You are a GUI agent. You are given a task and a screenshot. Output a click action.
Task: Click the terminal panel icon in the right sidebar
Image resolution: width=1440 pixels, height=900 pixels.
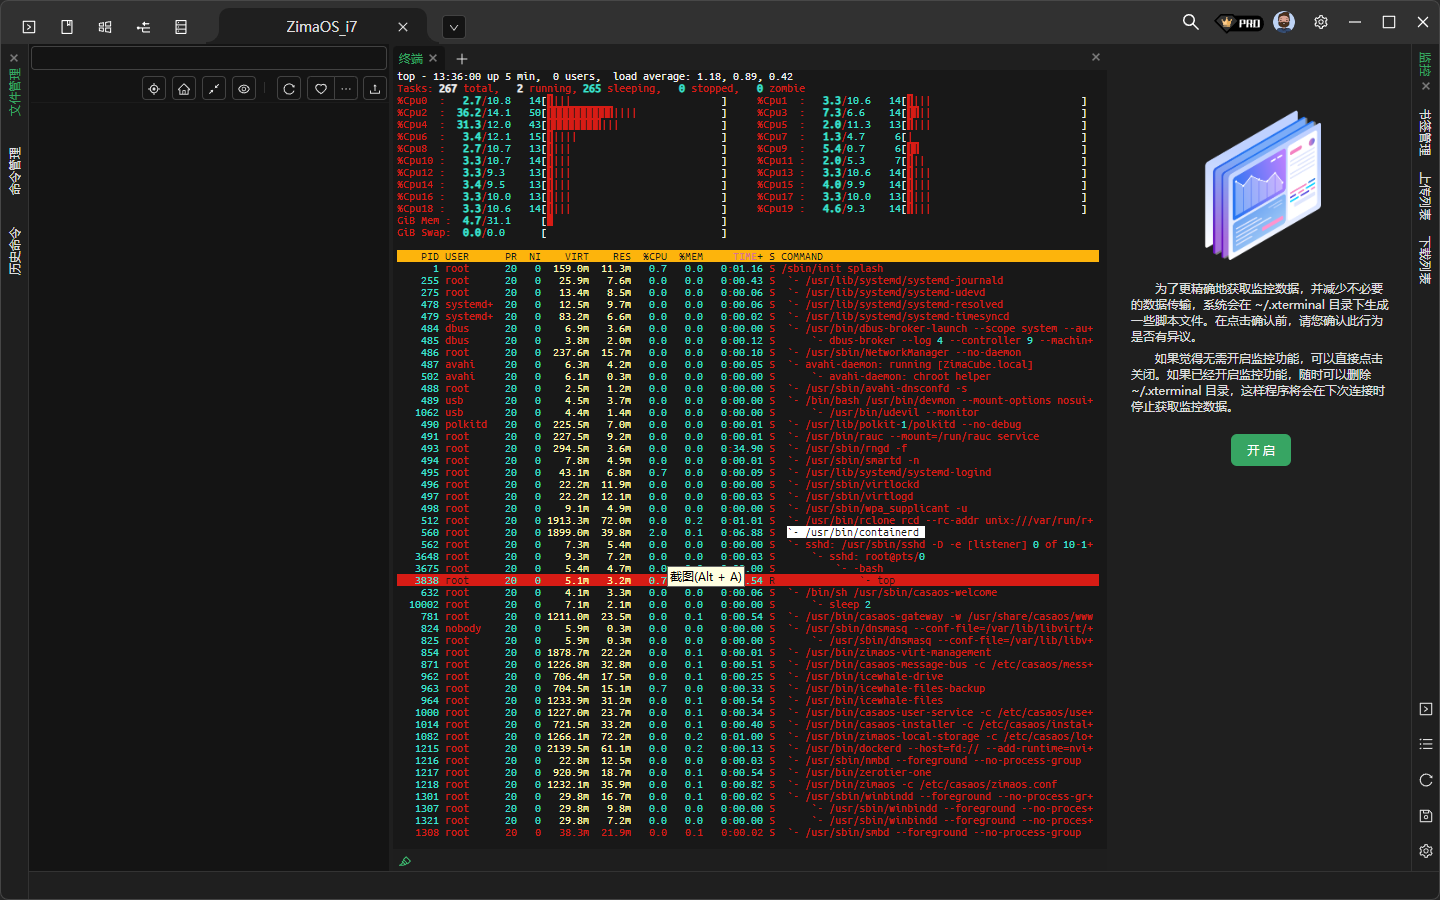pyautogui.click(x=1426, y=709)
